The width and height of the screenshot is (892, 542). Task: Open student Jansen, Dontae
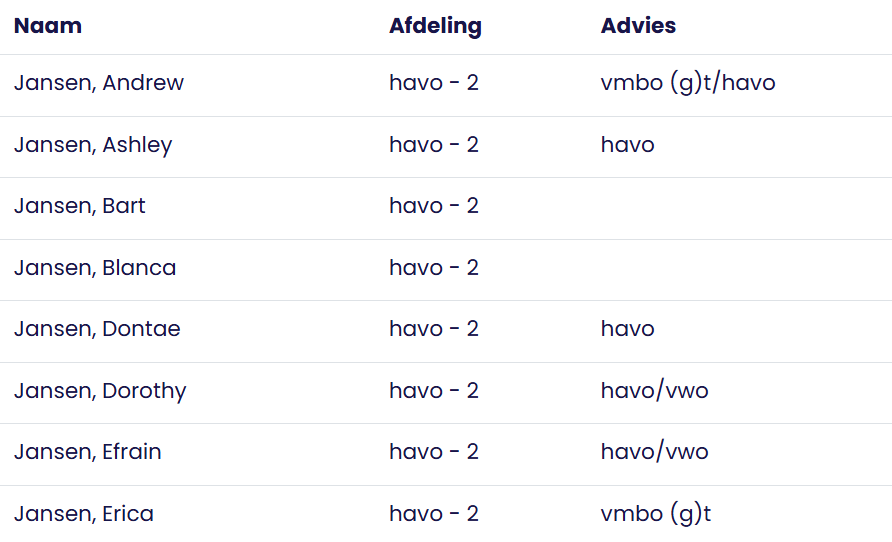97,329
